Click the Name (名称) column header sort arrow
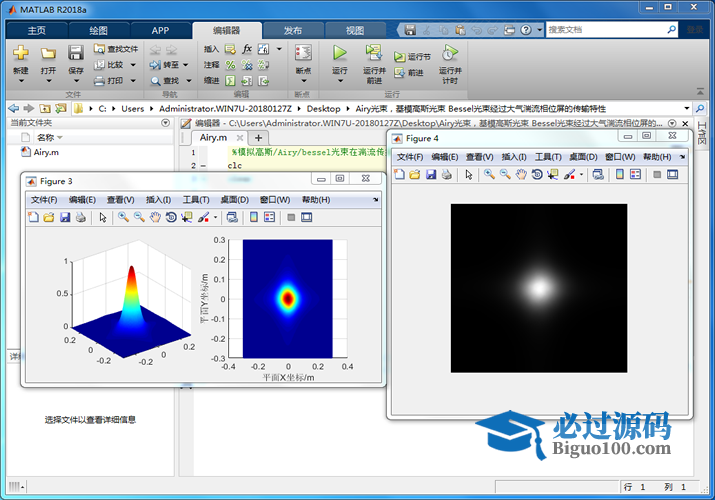The height and width of the screenshot is (500, 715). (60, 138)
